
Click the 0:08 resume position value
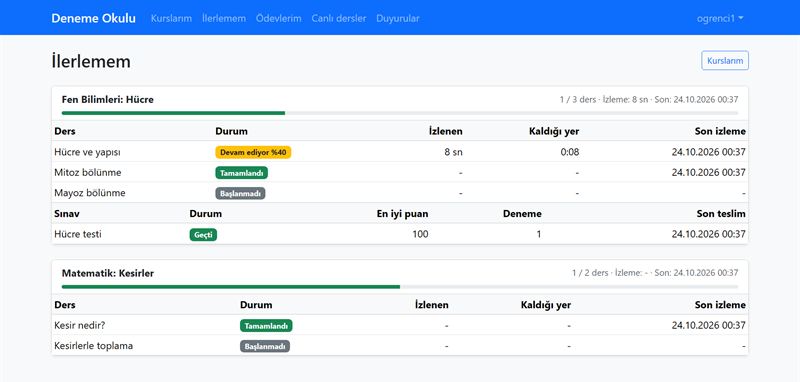[571, 152]
